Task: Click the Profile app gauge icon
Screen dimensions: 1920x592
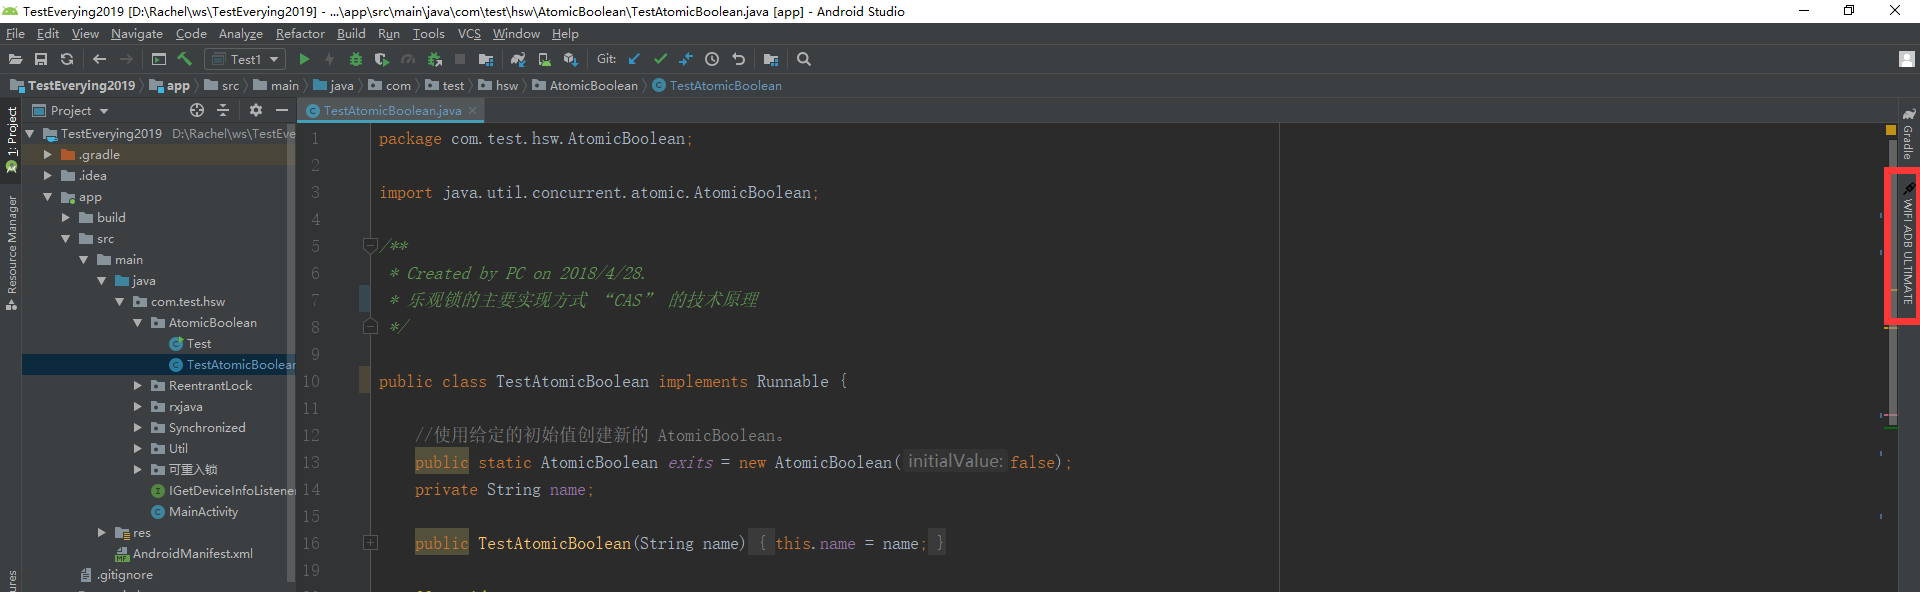Action: pyautogui.click(x=407, y=60)
